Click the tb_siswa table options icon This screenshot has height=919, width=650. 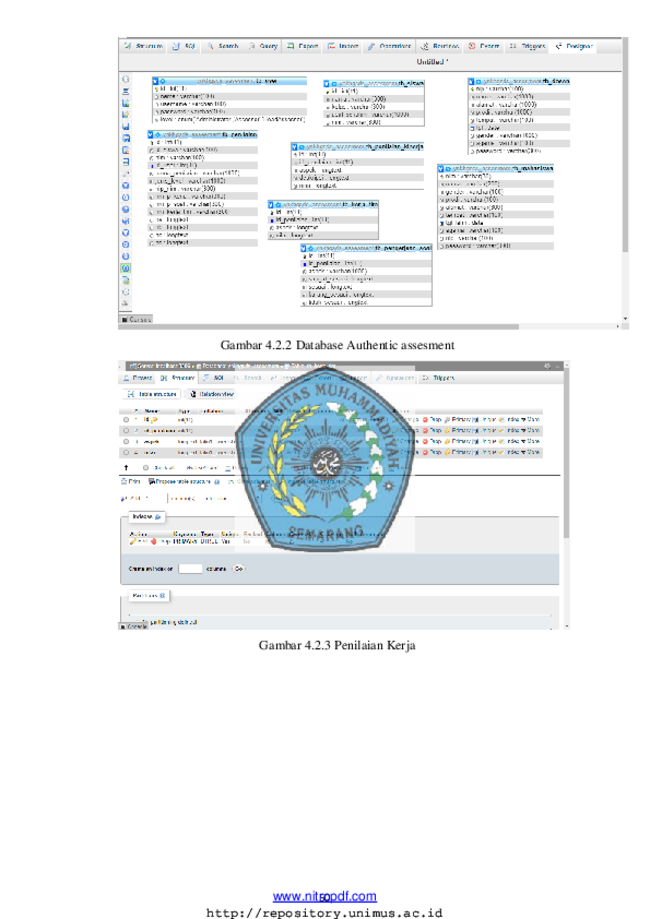pos(334,84)
